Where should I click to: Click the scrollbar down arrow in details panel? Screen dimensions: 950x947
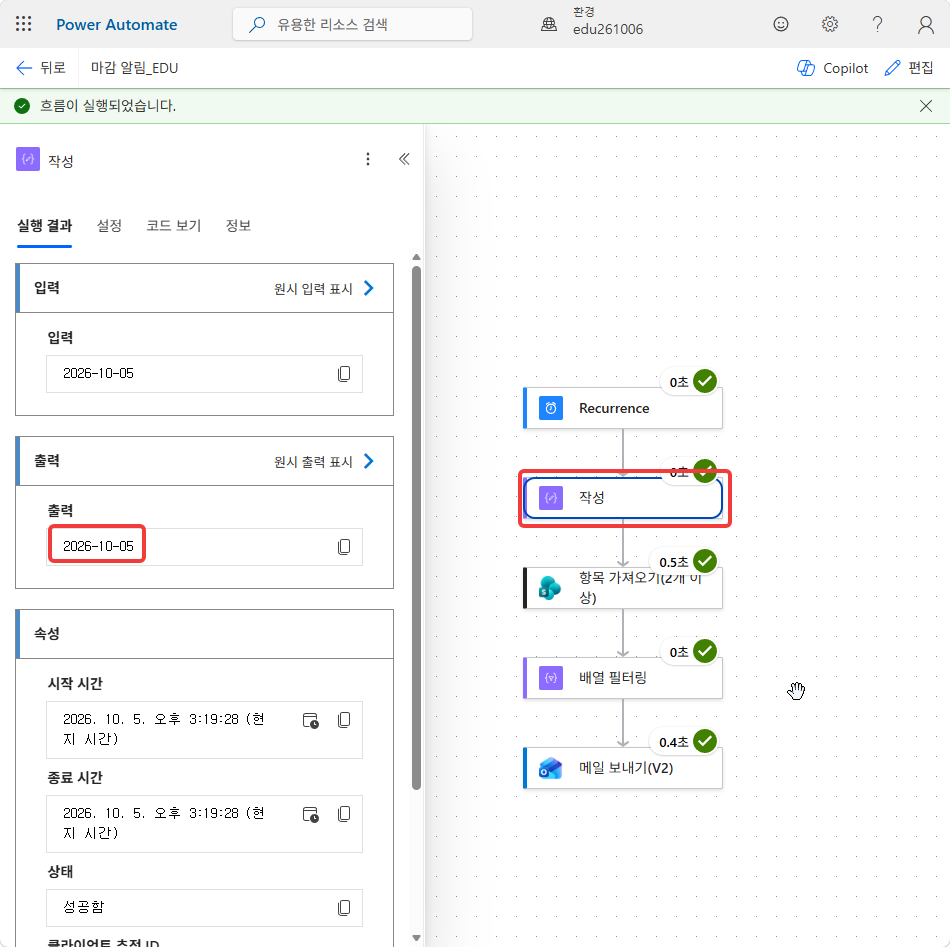416,938
